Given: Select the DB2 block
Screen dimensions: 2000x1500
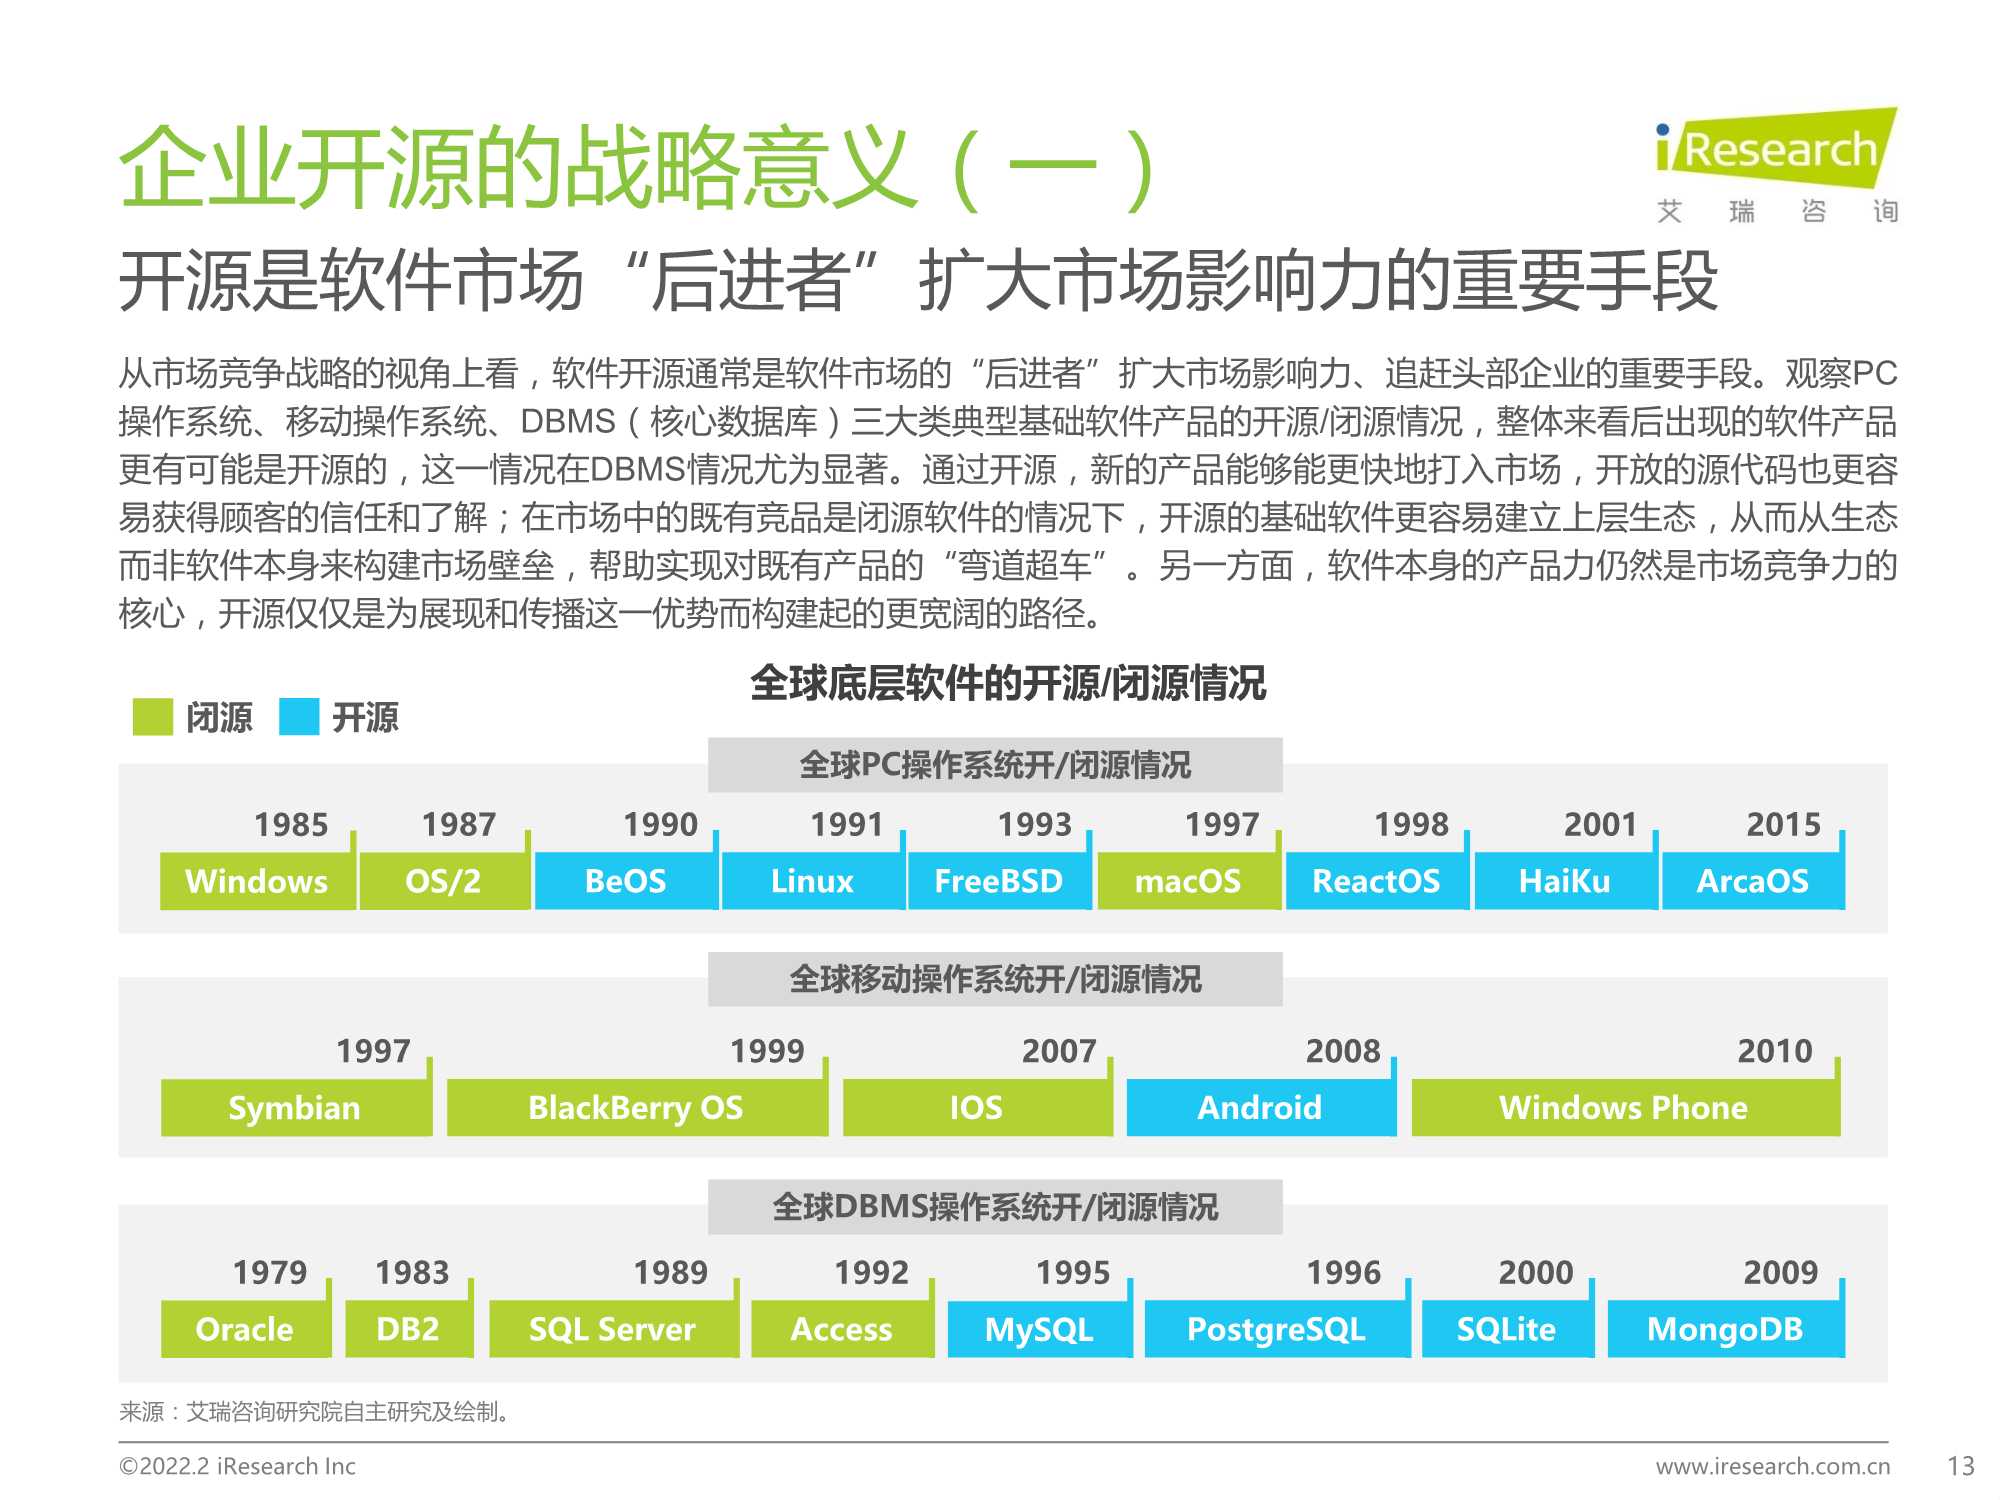Looking at the screenshot, I should [x=408, y=1329].
